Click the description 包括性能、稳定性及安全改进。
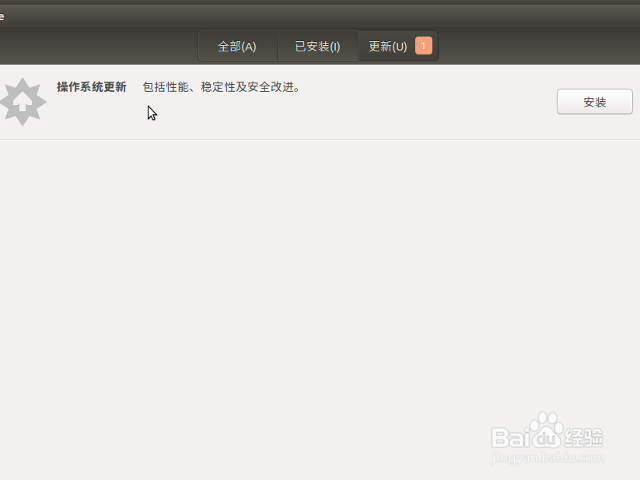 click(221, 87)
